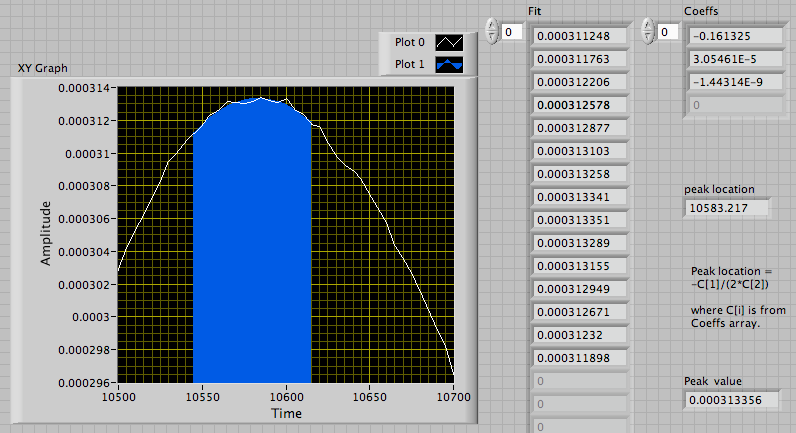The height and width of the screenshot is (433, 796).
Task: Click the Coeffs array label
Action: coord(701,11)
